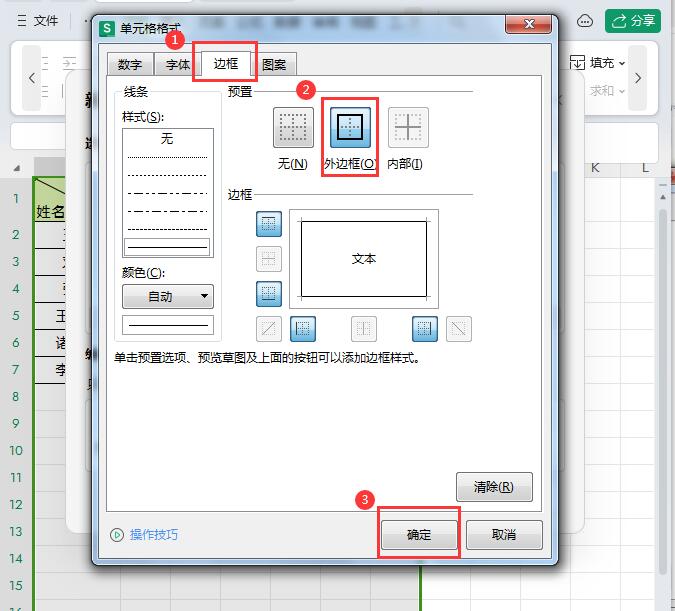The width and height of the screenshot is (675, 611).
Task: Select the solid line style in list
Action: coord(167,246)
